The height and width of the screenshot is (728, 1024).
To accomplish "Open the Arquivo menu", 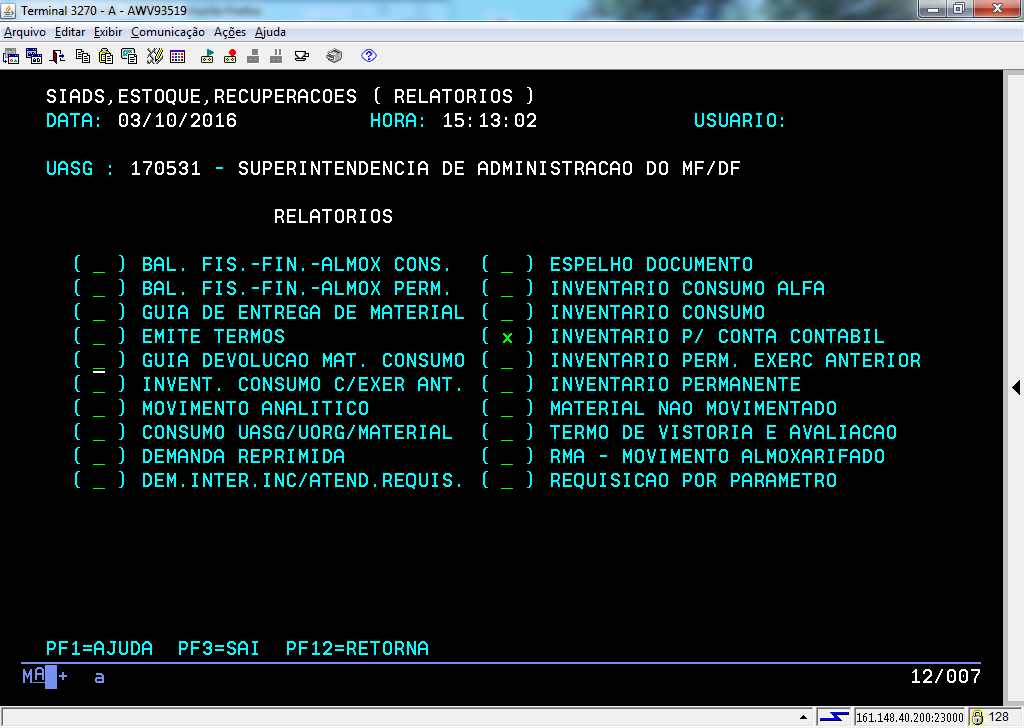I will 25,32.
